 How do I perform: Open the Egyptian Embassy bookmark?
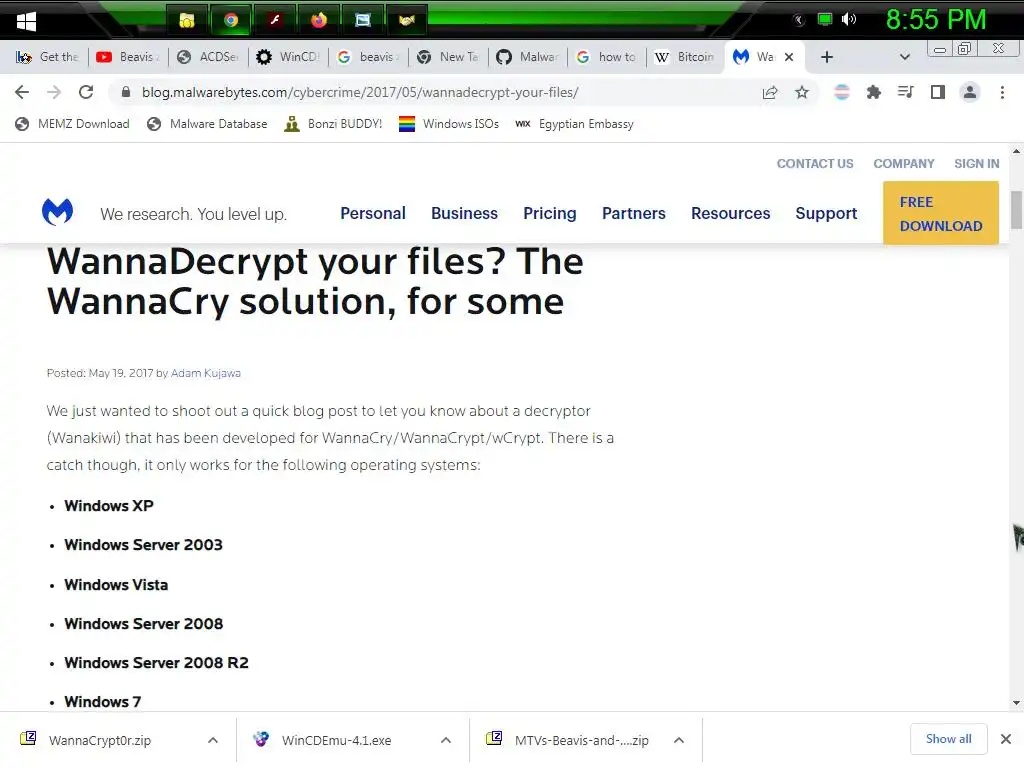574,124
